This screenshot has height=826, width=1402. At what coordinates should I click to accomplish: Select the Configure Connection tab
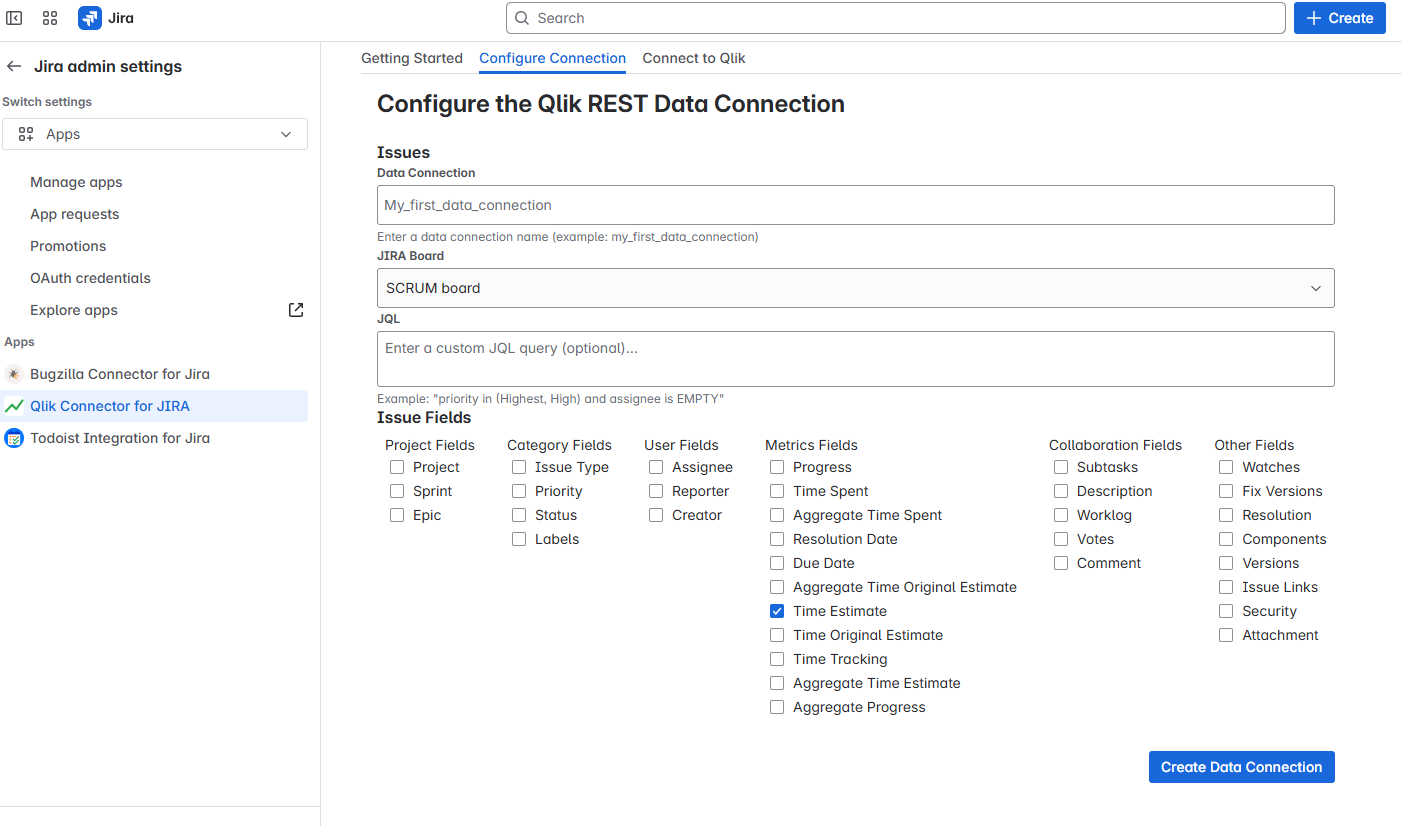coord(553,58)
